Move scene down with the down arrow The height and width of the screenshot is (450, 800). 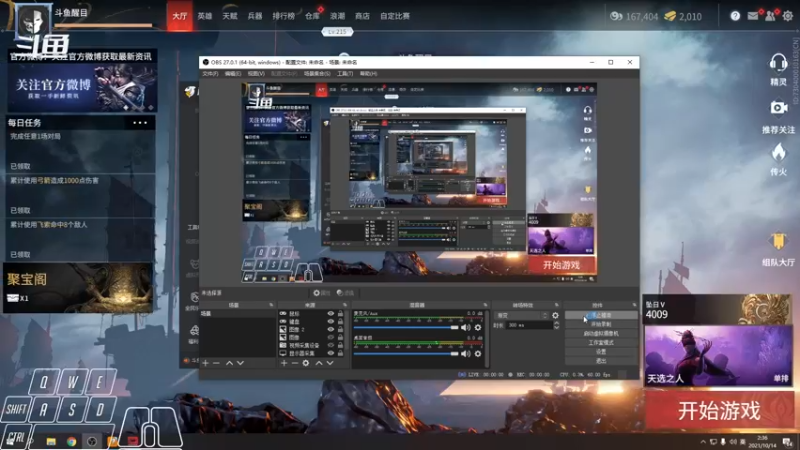coord(240,363)
